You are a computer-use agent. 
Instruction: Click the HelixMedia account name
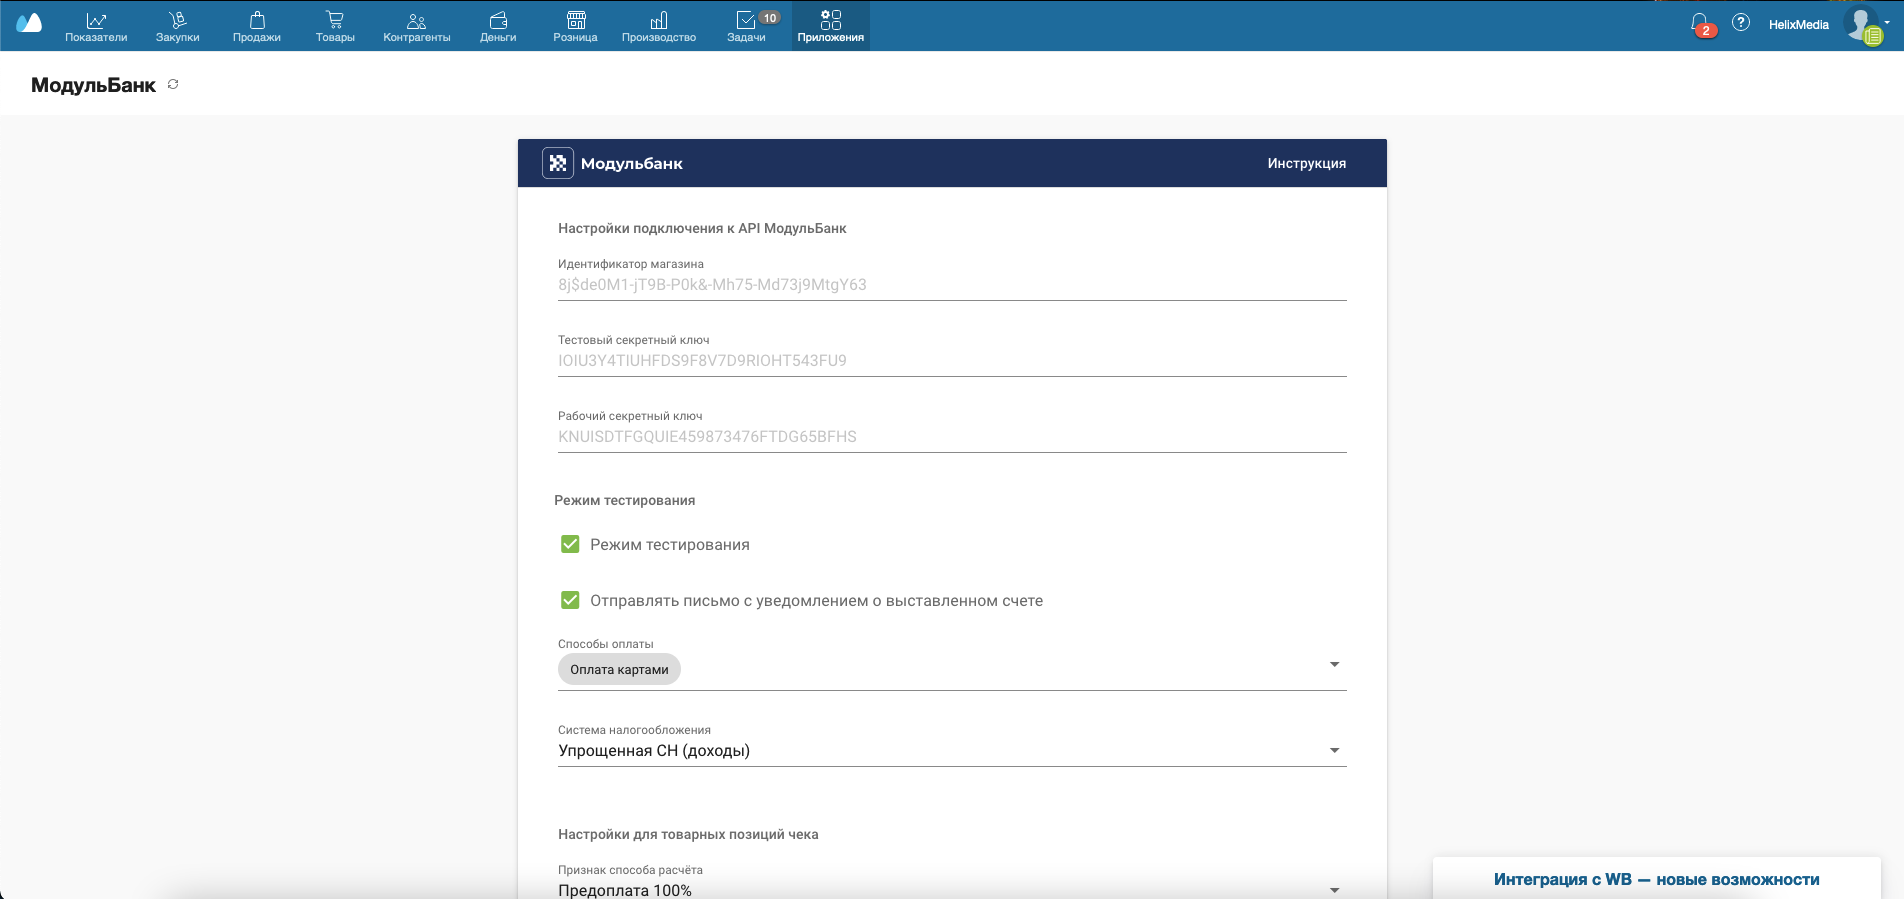click(x=1798, y=25)
